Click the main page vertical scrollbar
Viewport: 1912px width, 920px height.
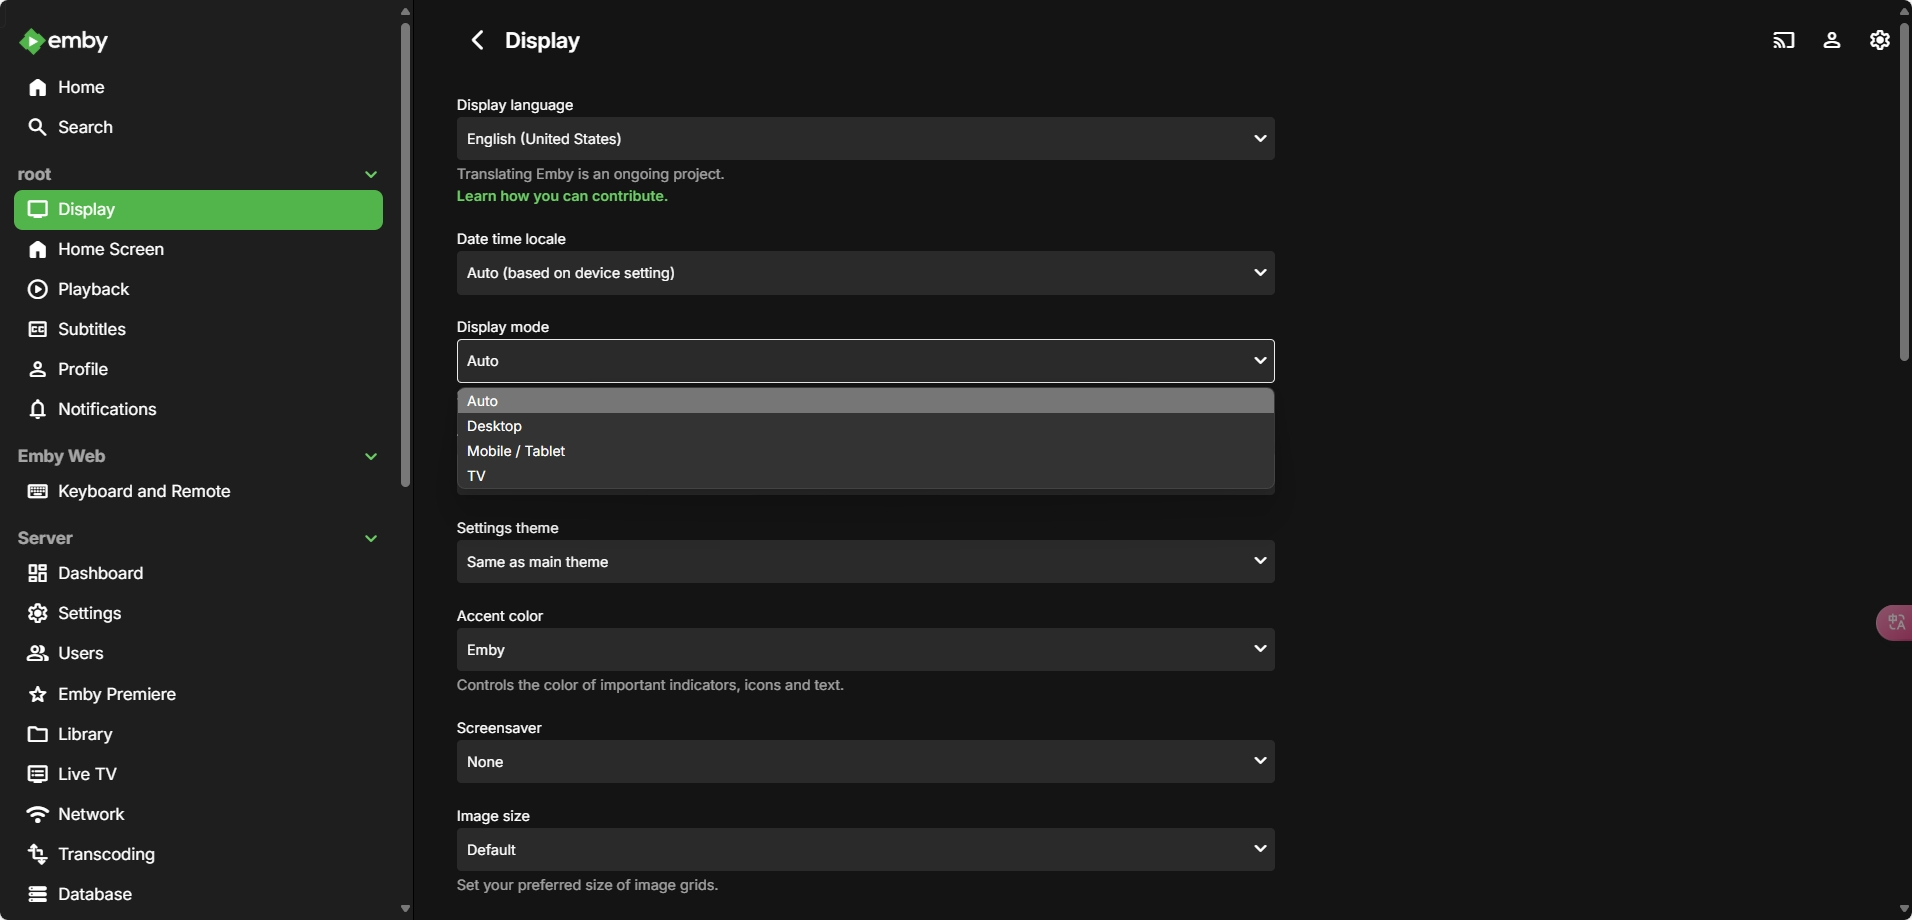click(x=1904, y=190)
